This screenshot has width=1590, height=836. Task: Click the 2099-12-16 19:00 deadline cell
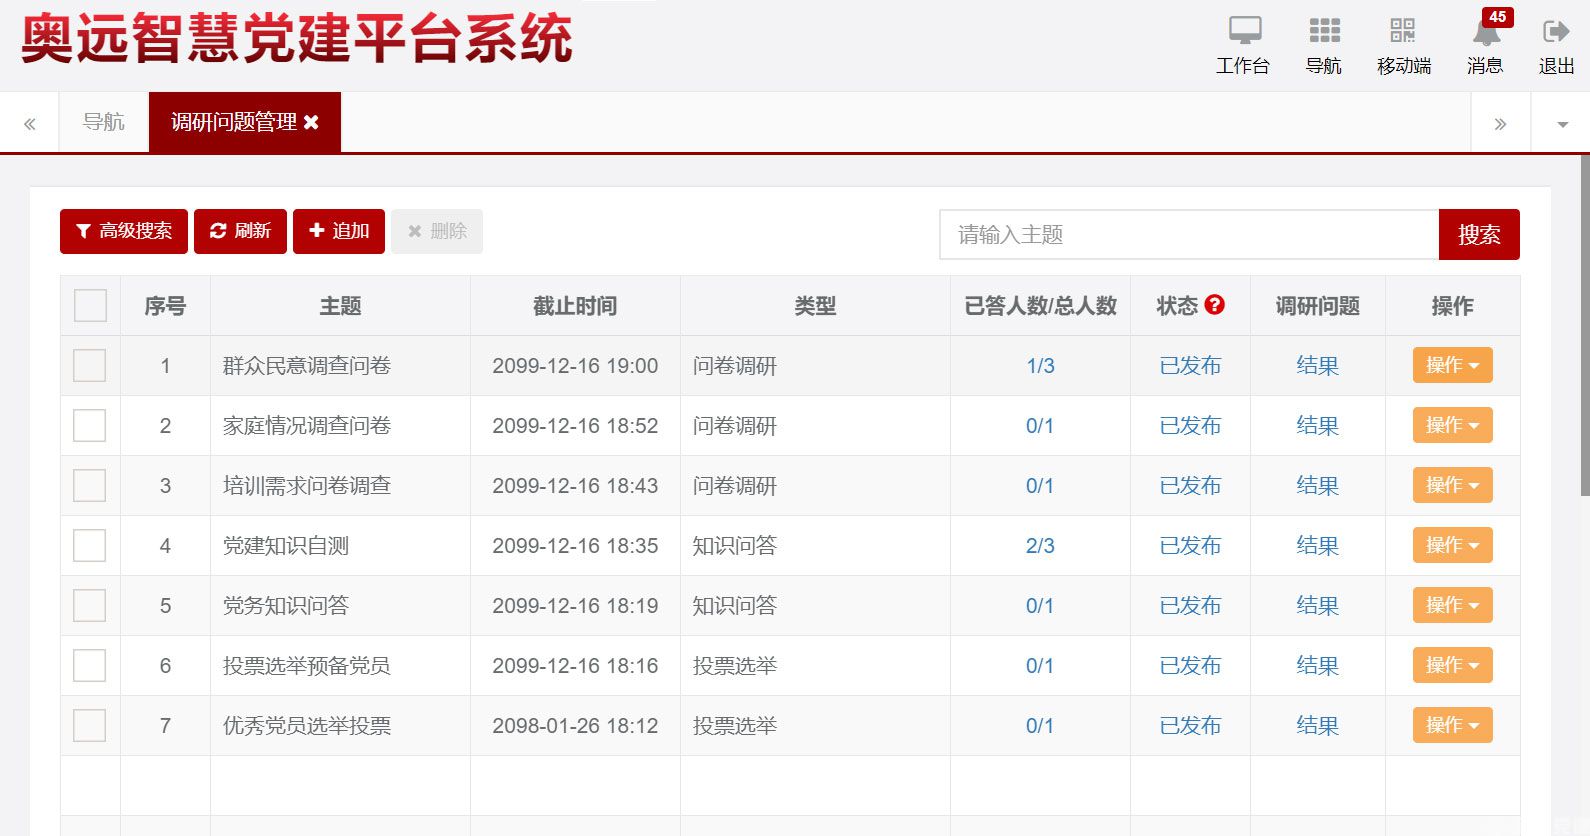click(575, 365)
